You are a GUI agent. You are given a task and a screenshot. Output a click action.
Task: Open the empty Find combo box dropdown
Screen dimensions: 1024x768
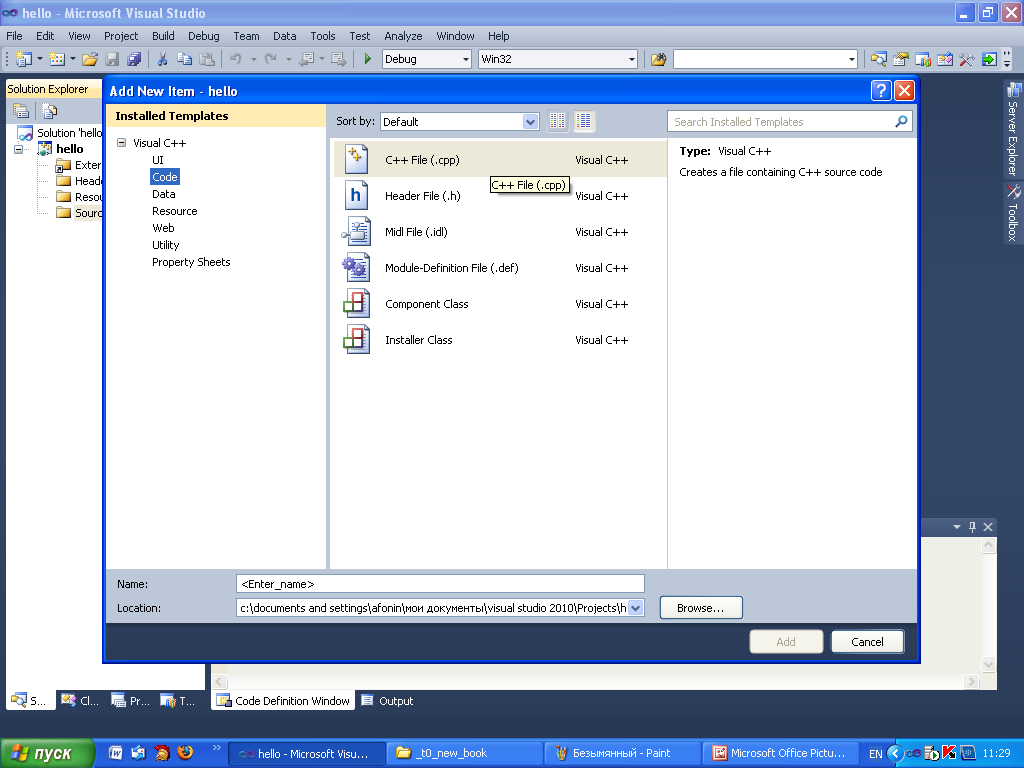pyautogui.click(x=852, y=59)
